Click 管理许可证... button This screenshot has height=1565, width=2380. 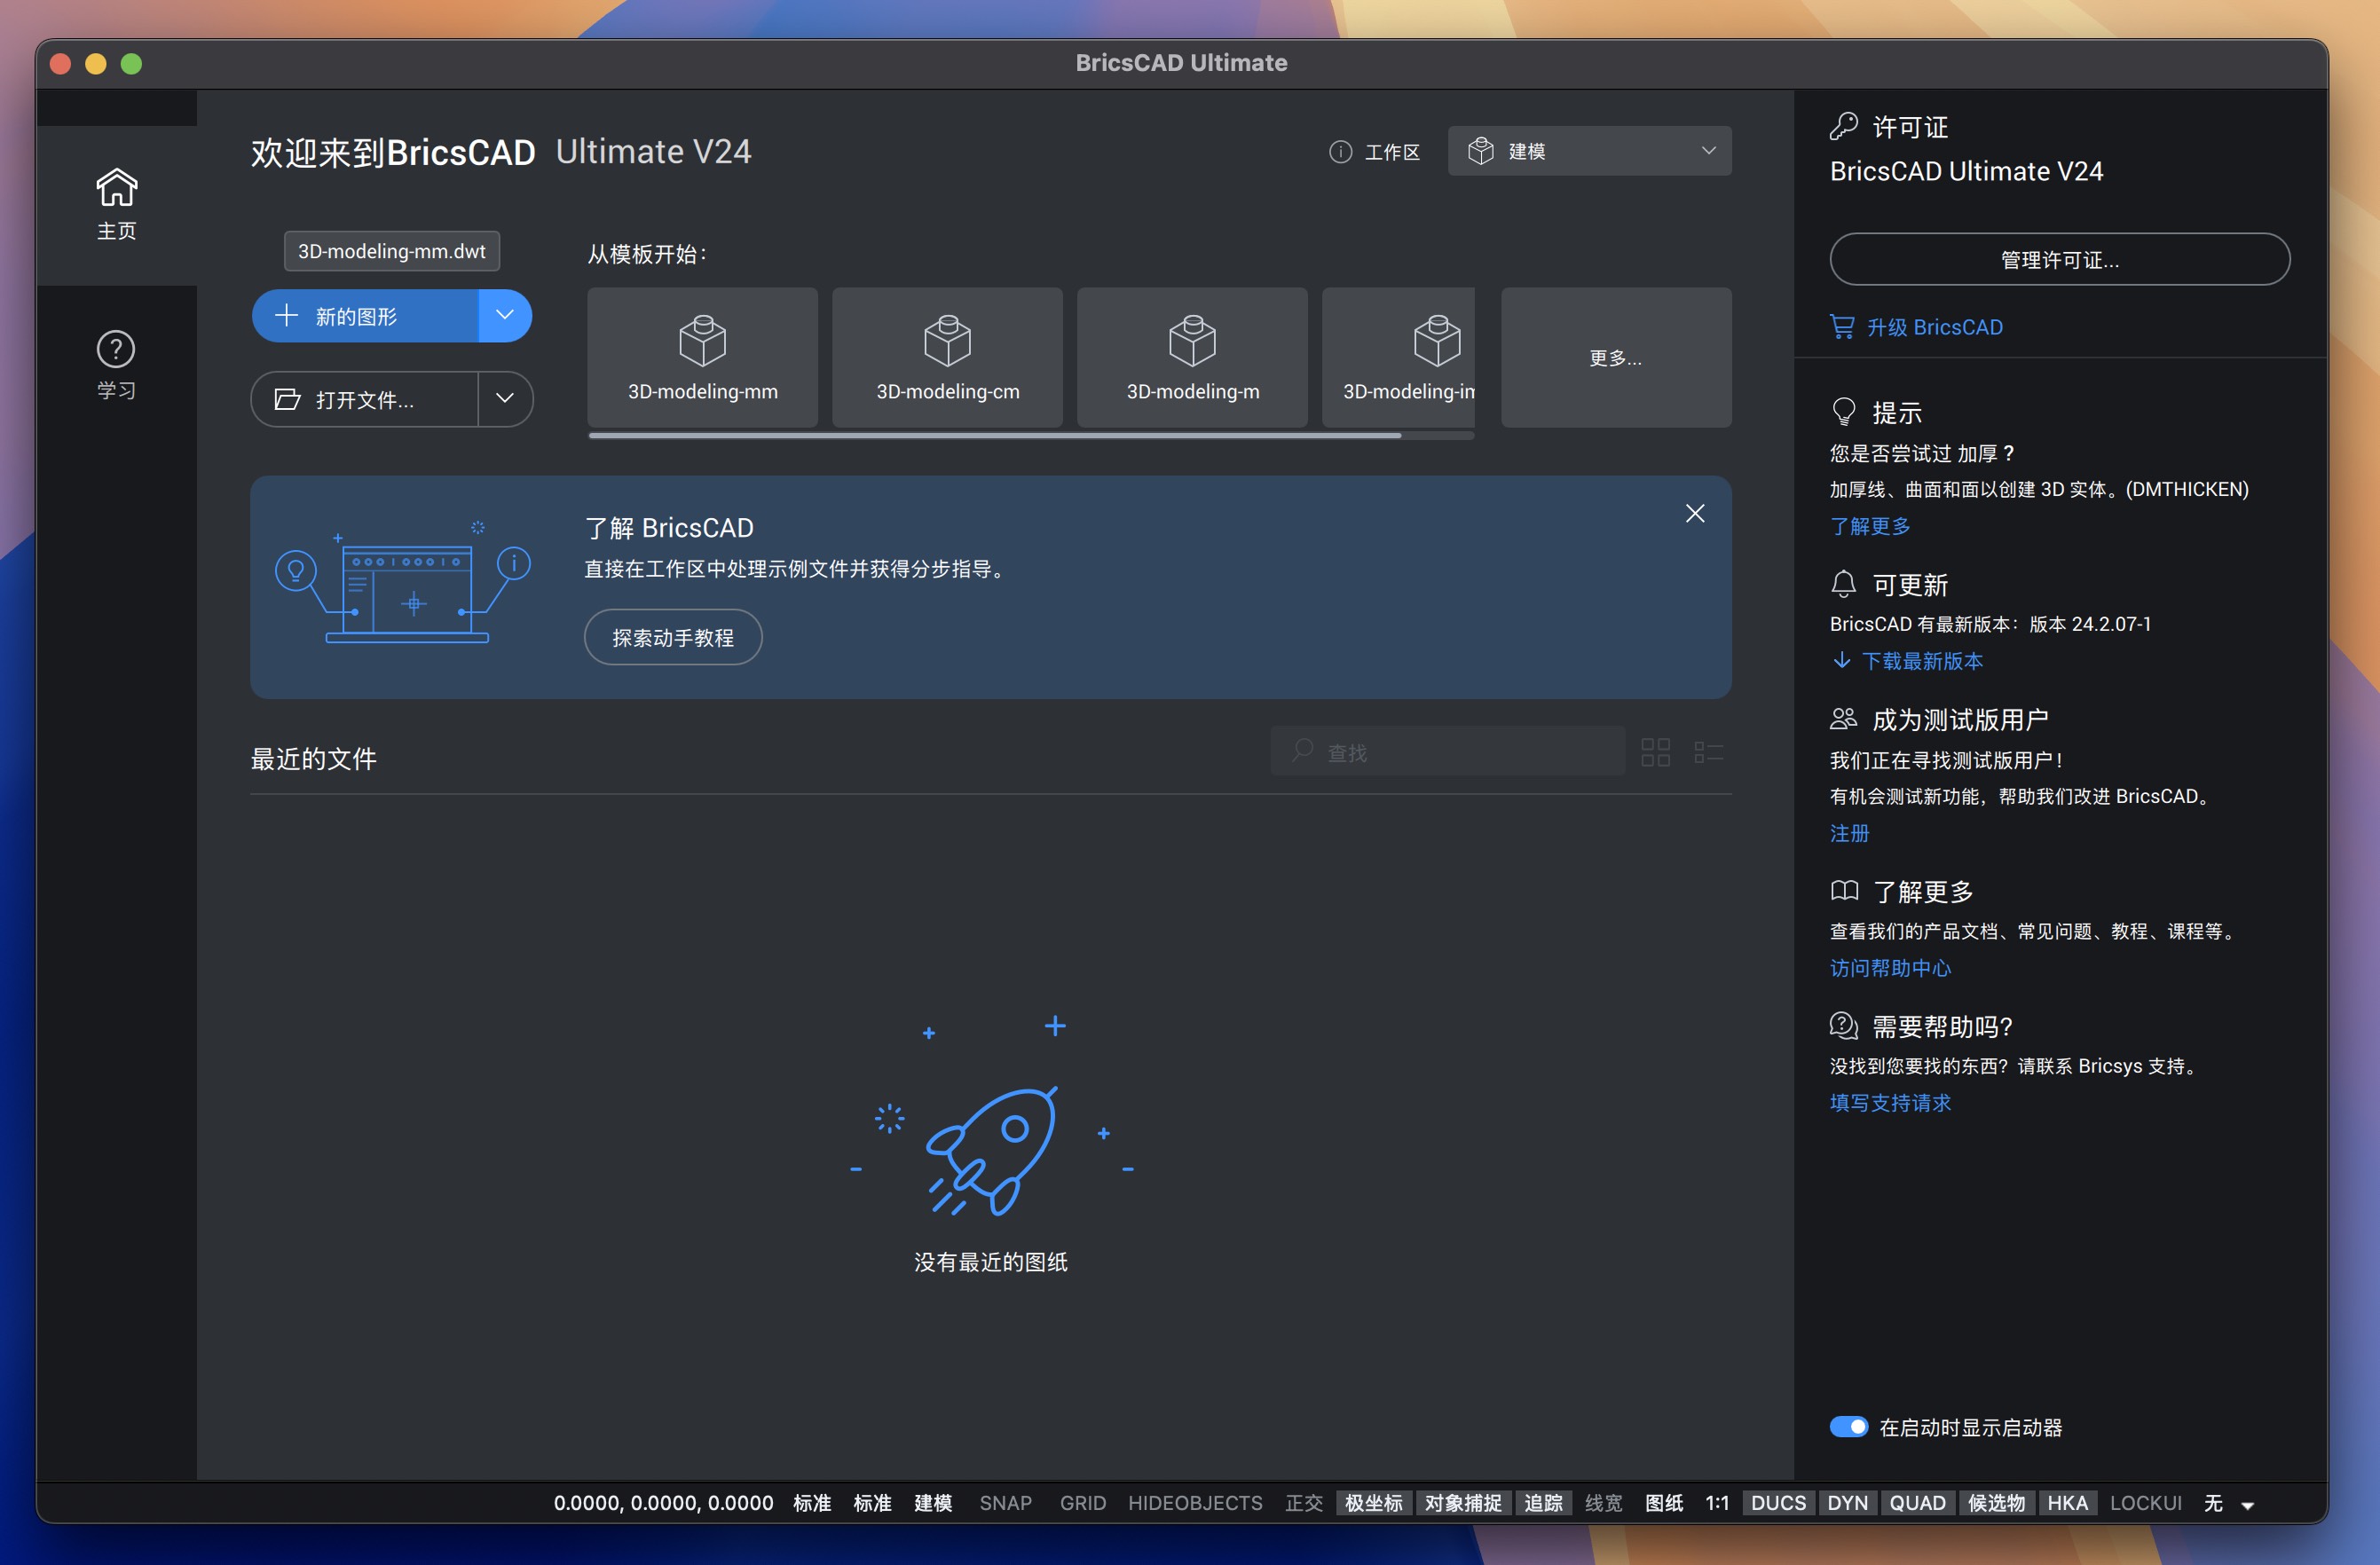coord(2059,259)
